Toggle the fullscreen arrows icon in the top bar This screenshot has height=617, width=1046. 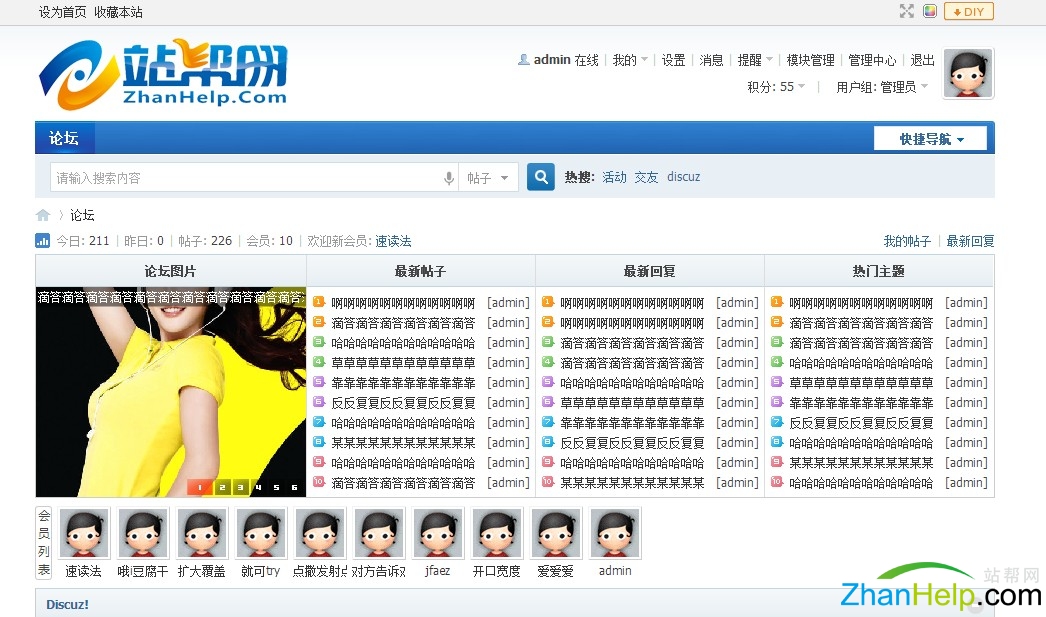tap(906, 11)
